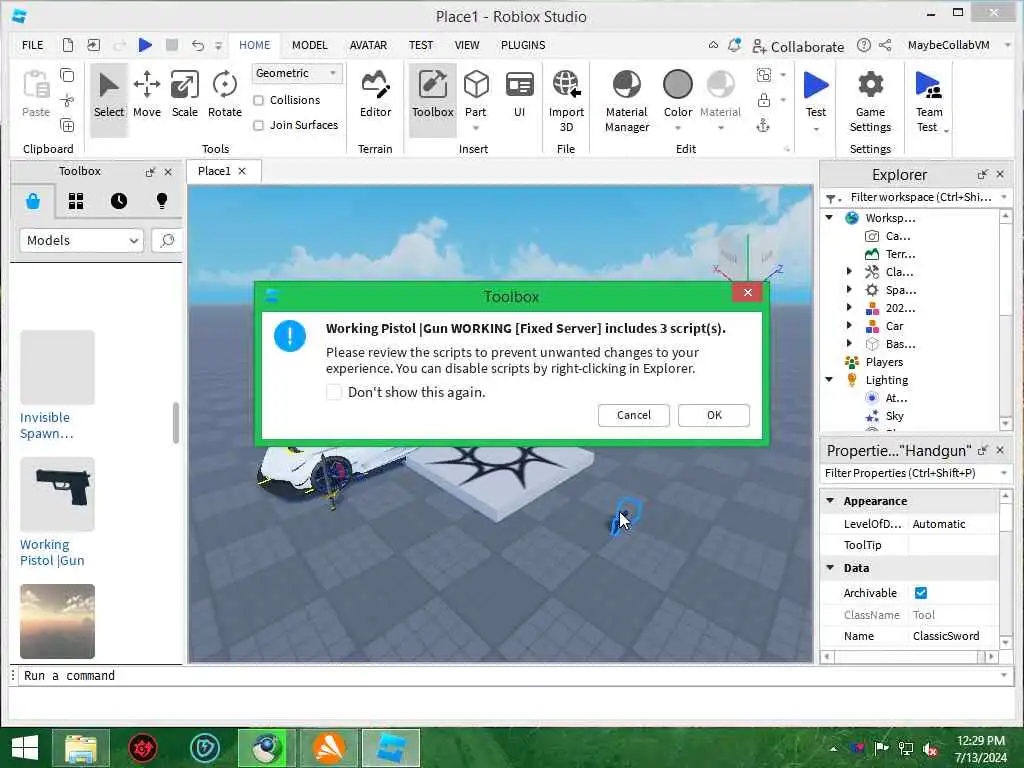Switch to the AVATAR tab
Viewport: 1024px width, 768px height.
click(x=368, y=45)
